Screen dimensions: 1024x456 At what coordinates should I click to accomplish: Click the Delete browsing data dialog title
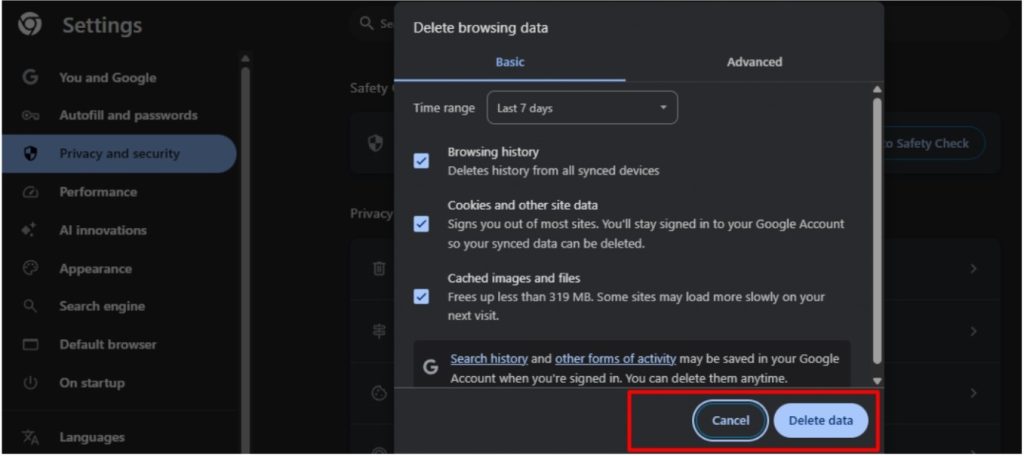click(x=481, y=28)
